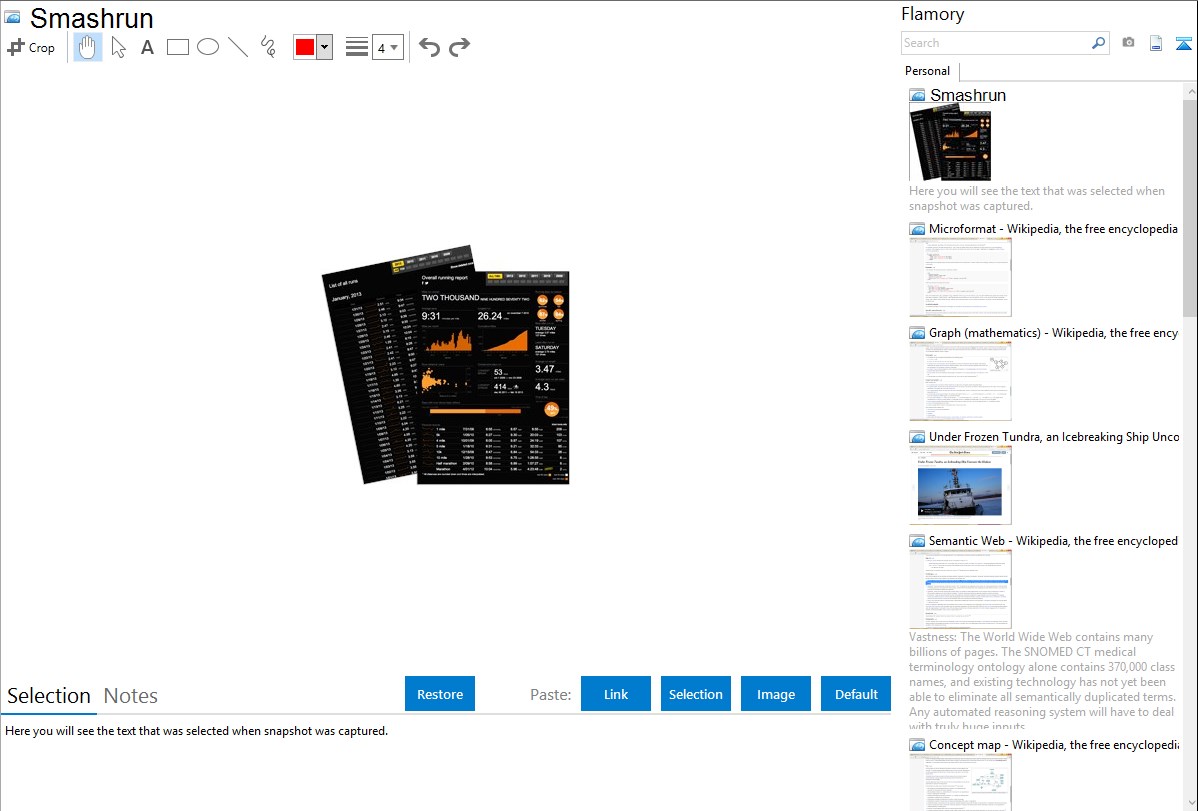Screen dimensions: 1198x811
Task: Click the line thickness icon
Action: coord(357,47)
